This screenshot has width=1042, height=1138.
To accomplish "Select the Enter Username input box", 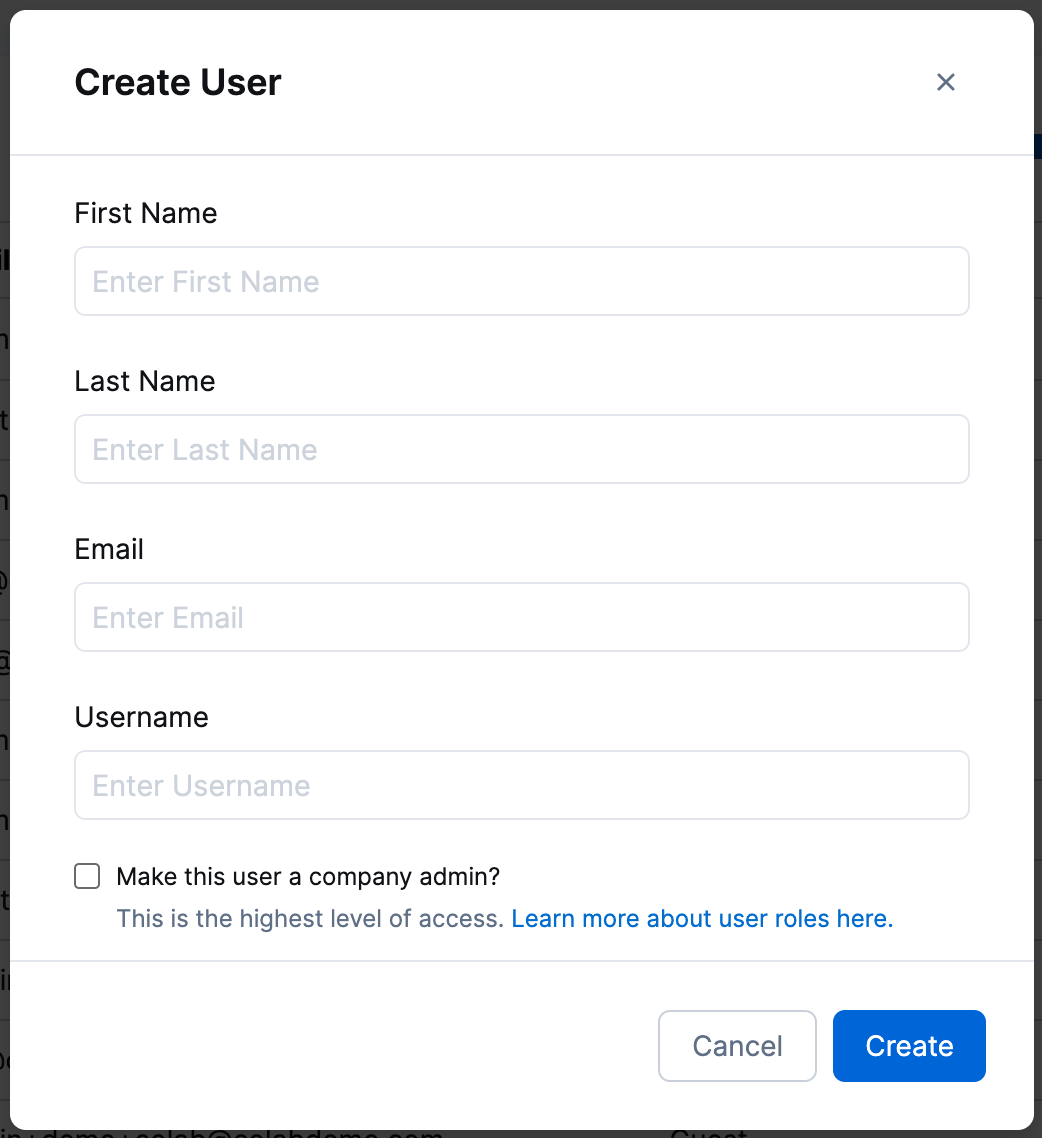I will pyautogui.click(x=521, y=785).
